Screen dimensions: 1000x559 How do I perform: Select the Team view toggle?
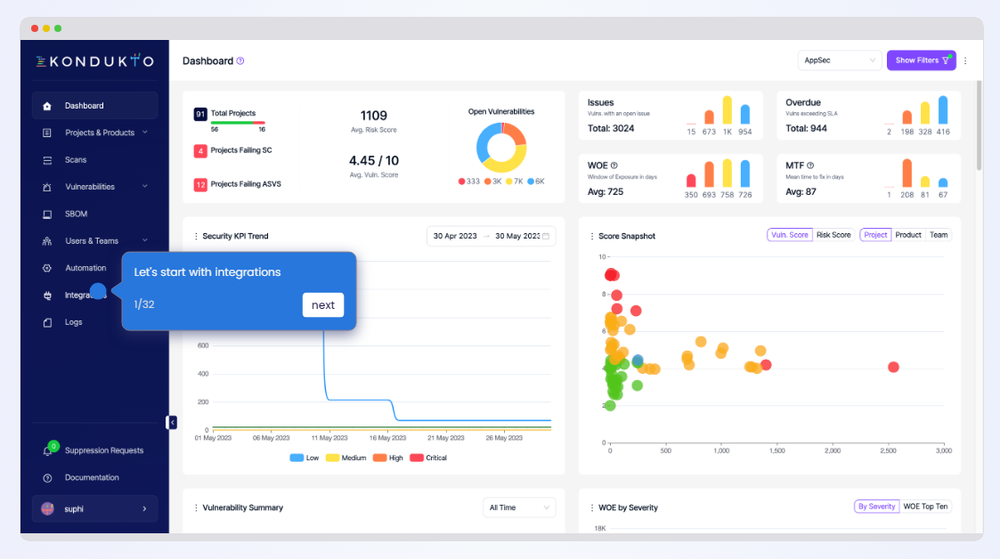point(938,235)
